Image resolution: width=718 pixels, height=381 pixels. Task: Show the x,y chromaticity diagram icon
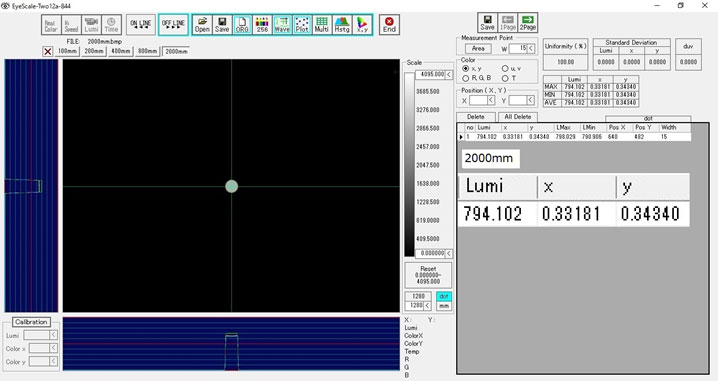point(362,25)
